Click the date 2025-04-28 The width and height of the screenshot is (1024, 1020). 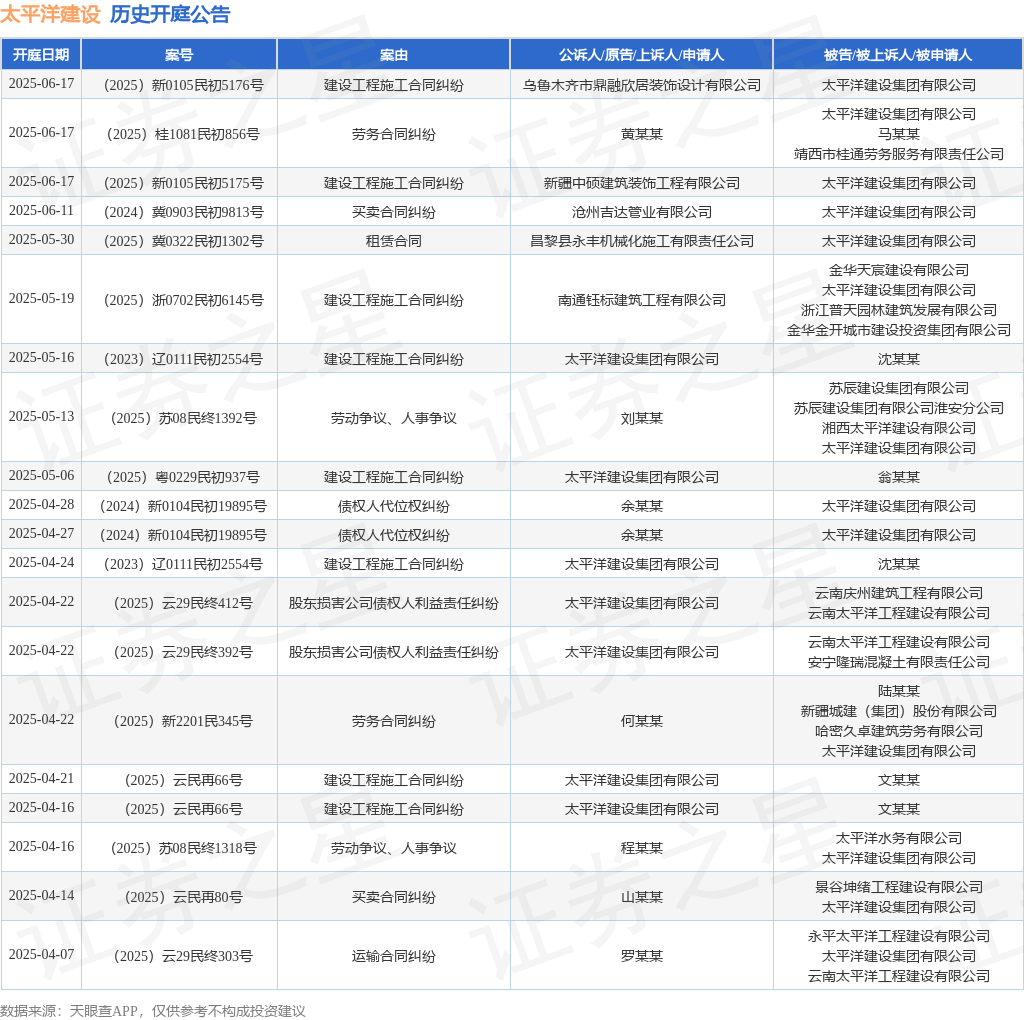click(x=41, y=504)
